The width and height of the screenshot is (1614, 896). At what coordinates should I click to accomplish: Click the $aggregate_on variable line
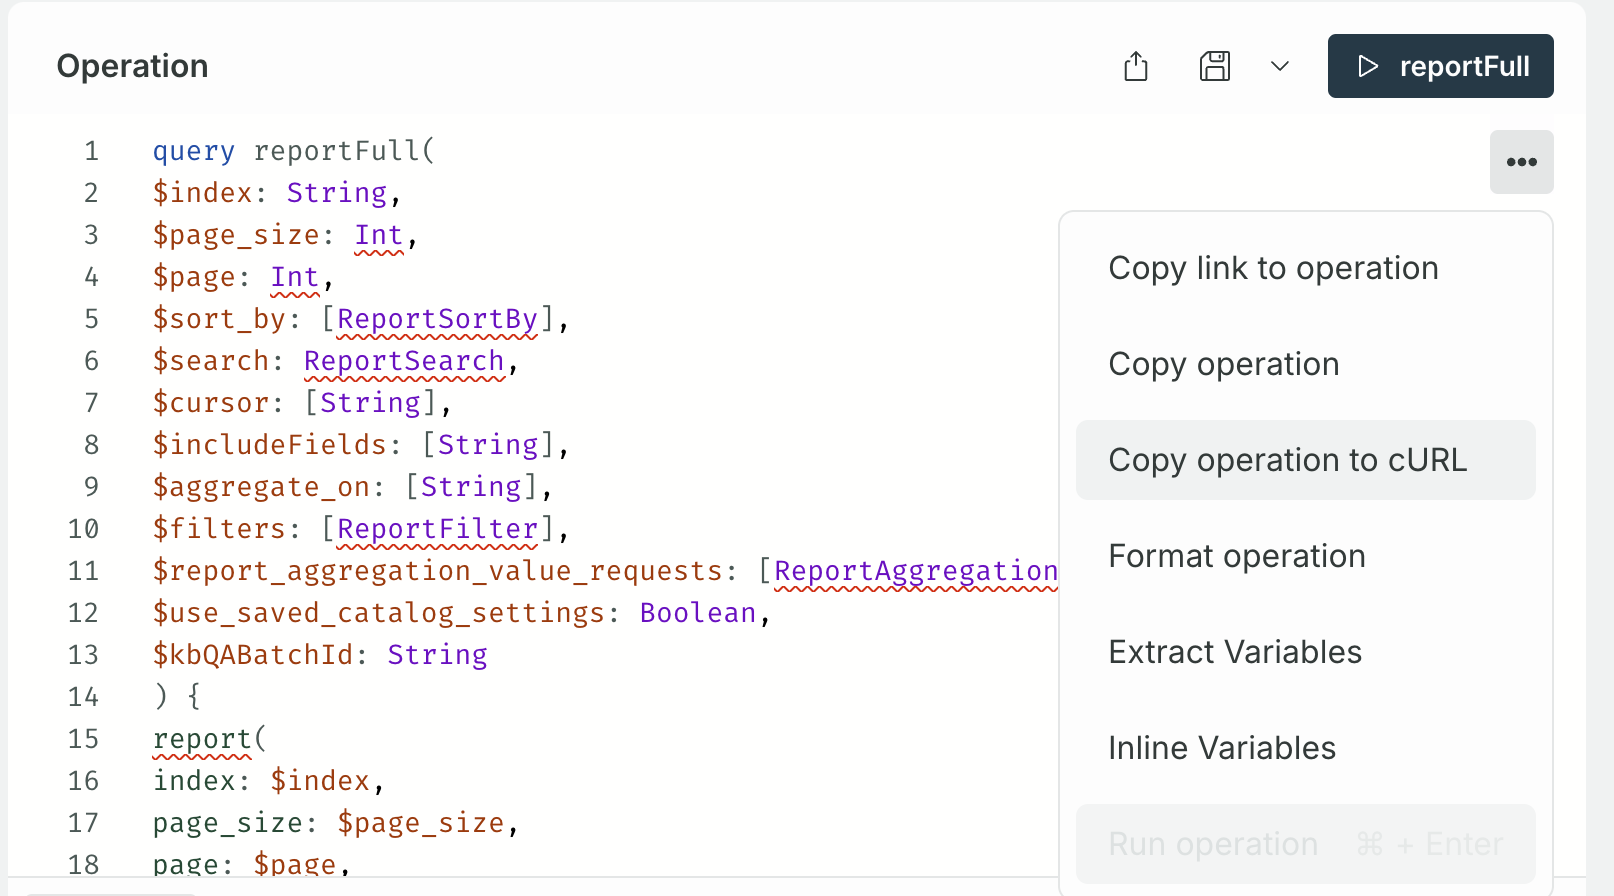point(353,487)
